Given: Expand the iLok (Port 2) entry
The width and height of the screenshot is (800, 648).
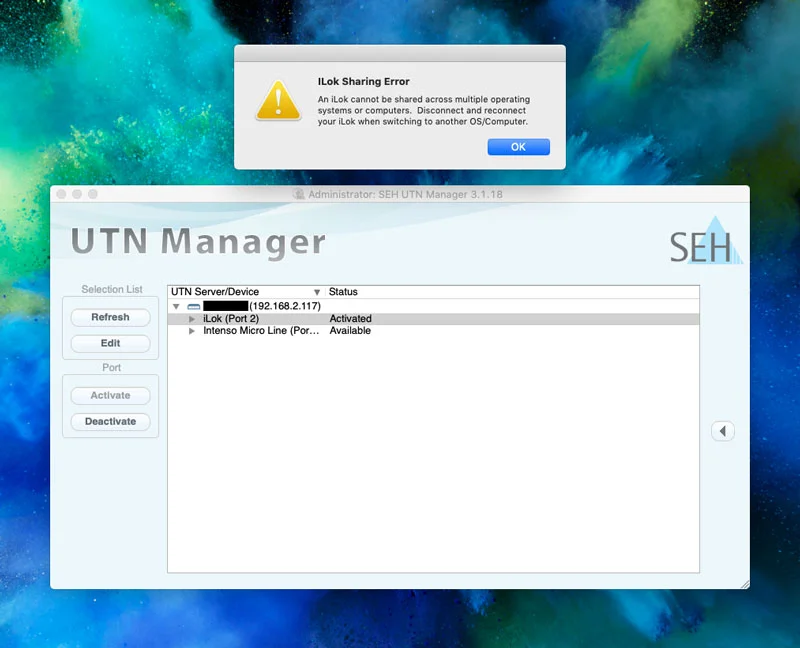Looking at the screenshot, I should 192,319.
